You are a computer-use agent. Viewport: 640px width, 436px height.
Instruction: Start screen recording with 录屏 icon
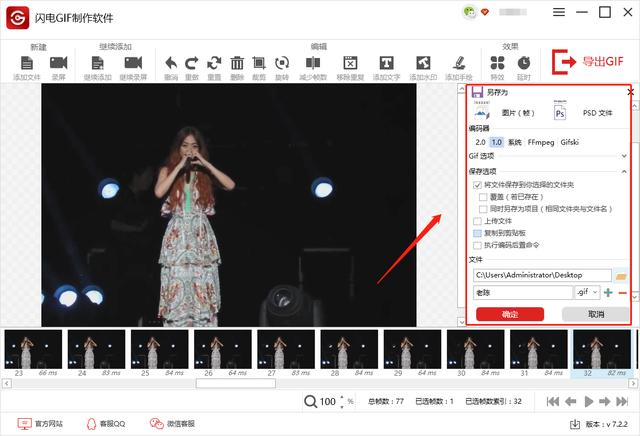tap(58, 64)
